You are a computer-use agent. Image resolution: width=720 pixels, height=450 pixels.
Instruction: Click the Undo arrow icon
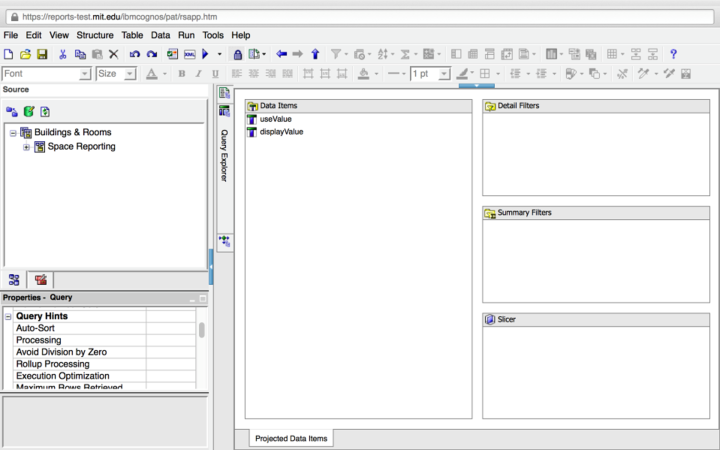tap(134, 54)
